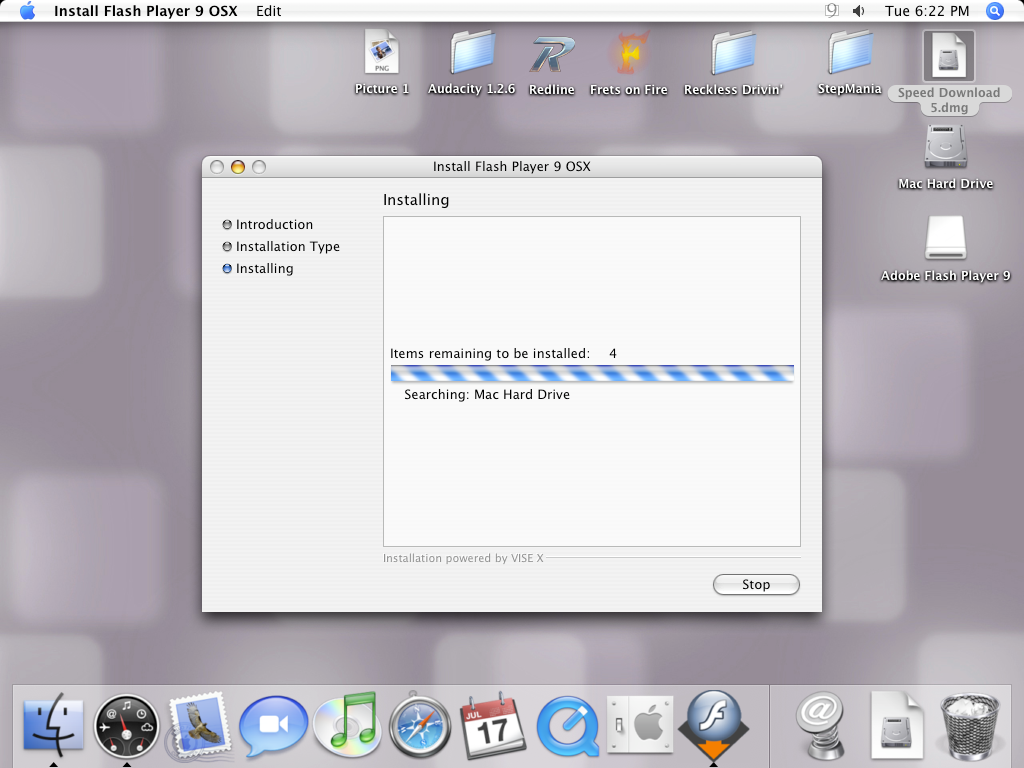Open iCal from the Dock
This screenshot has height=768, width=1024.
pos(493,726)
